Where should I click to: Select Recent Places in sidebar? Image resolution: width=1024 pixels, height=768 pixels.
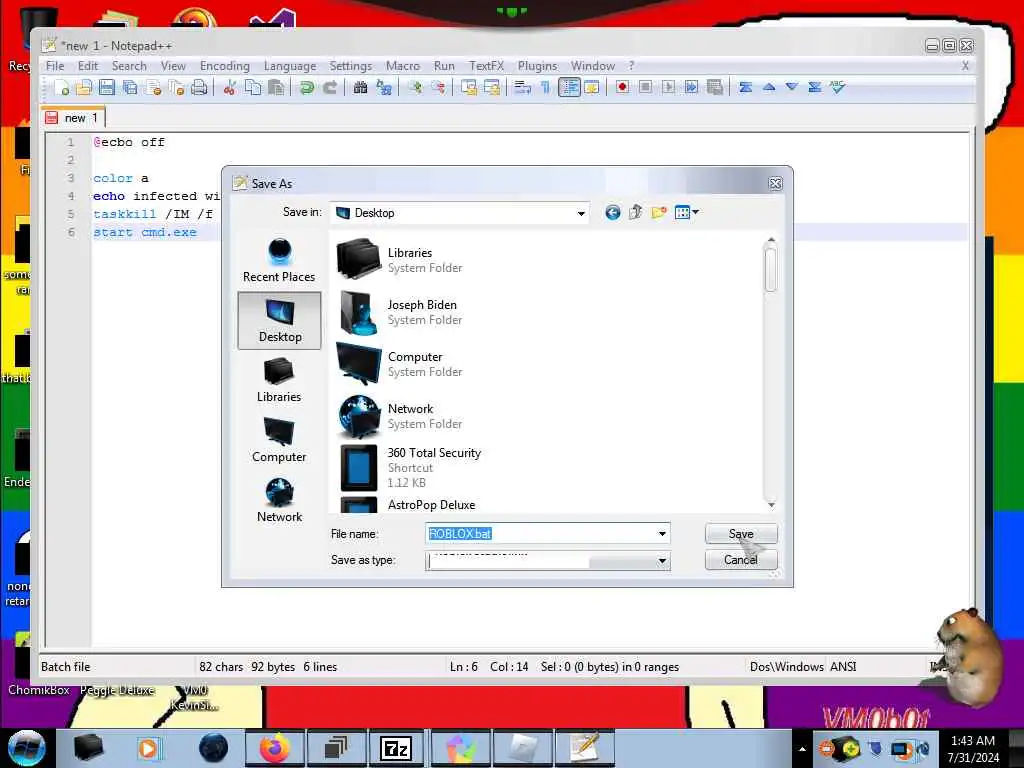point(279,260)
